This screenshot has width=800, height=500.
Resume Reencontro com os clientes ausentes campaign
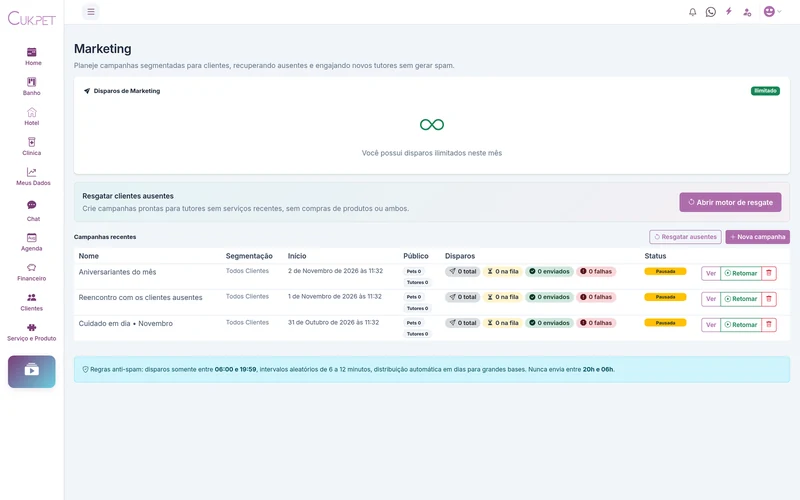[x=741, y=299]
